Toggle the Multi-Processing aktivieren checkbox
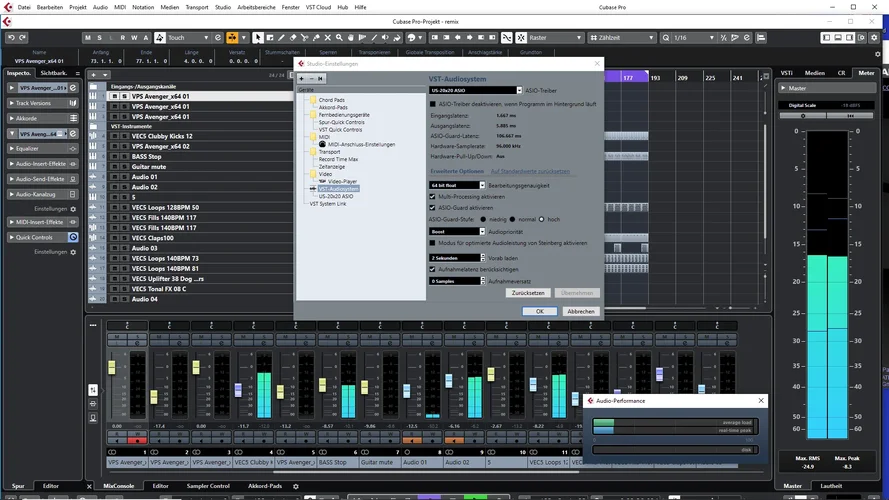This screenshot has height=500, width=889. click(x=432, y=198)
